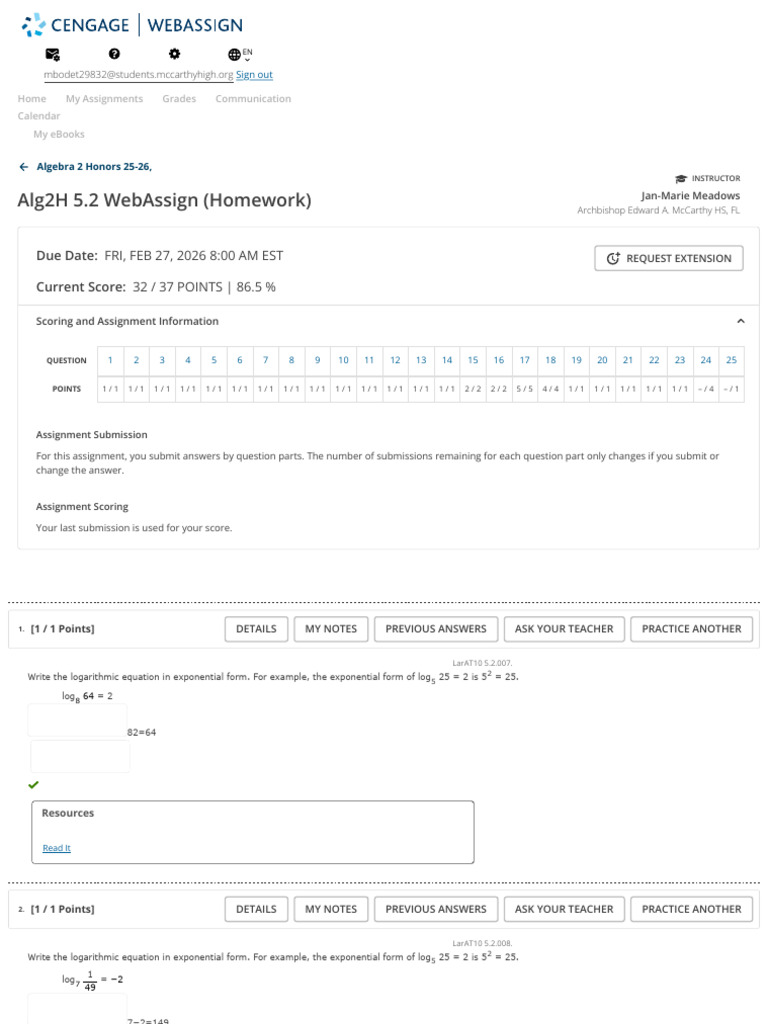Jump to question 18 link
768x1024 pixels.
551,360
